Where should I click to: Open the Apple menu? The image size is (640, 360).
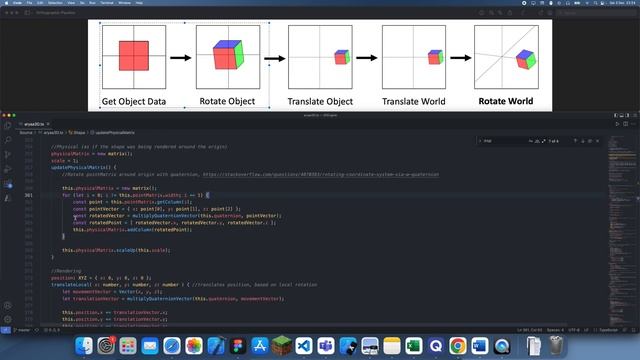[x=6, y=3]
